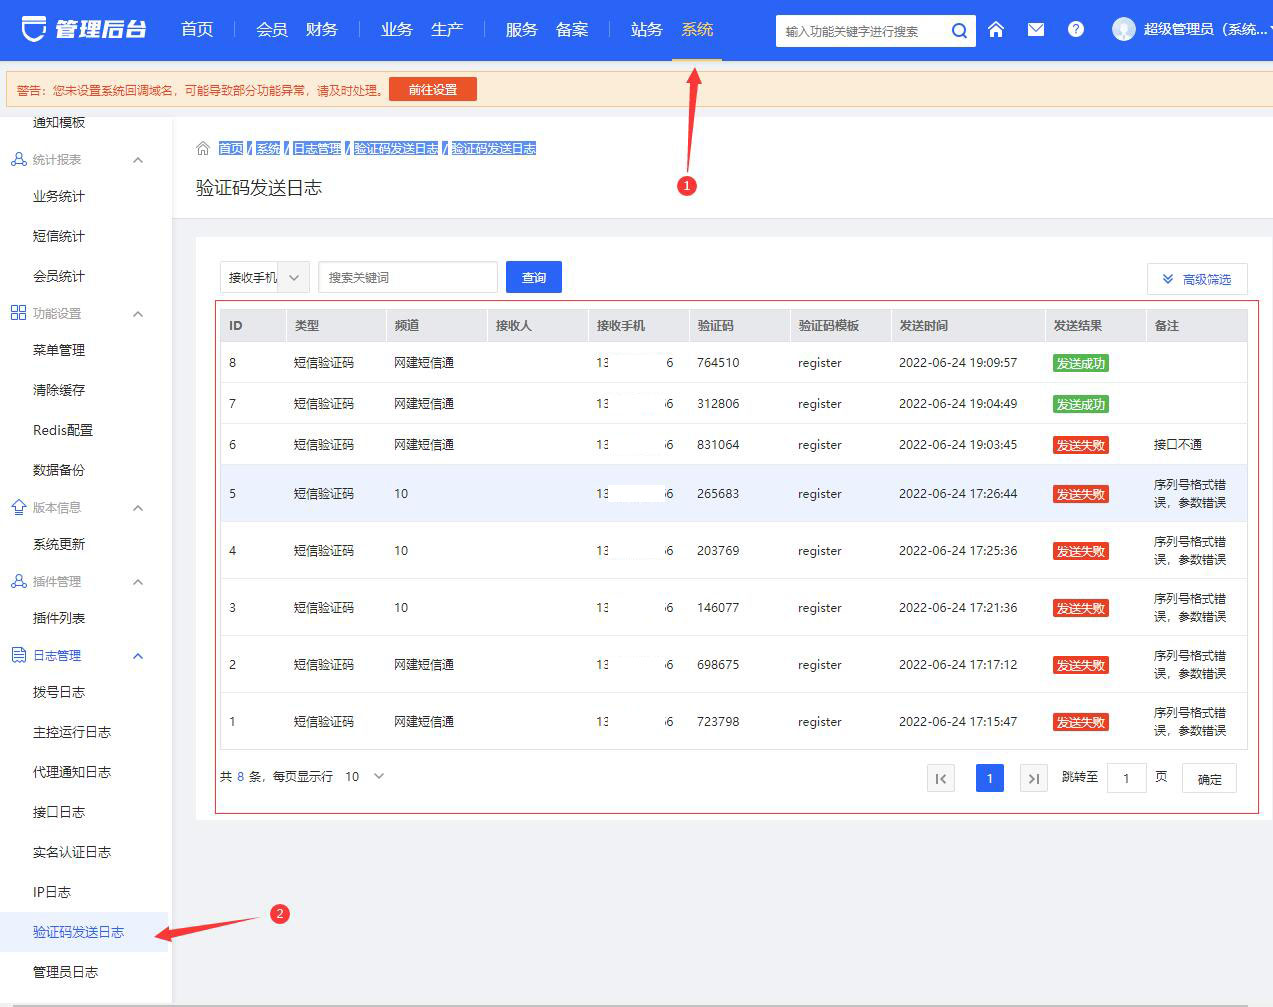The width and height of the screenshot is (1273, 1007).
Task: Open the 系统 top menu
Action: click(697, 30)
